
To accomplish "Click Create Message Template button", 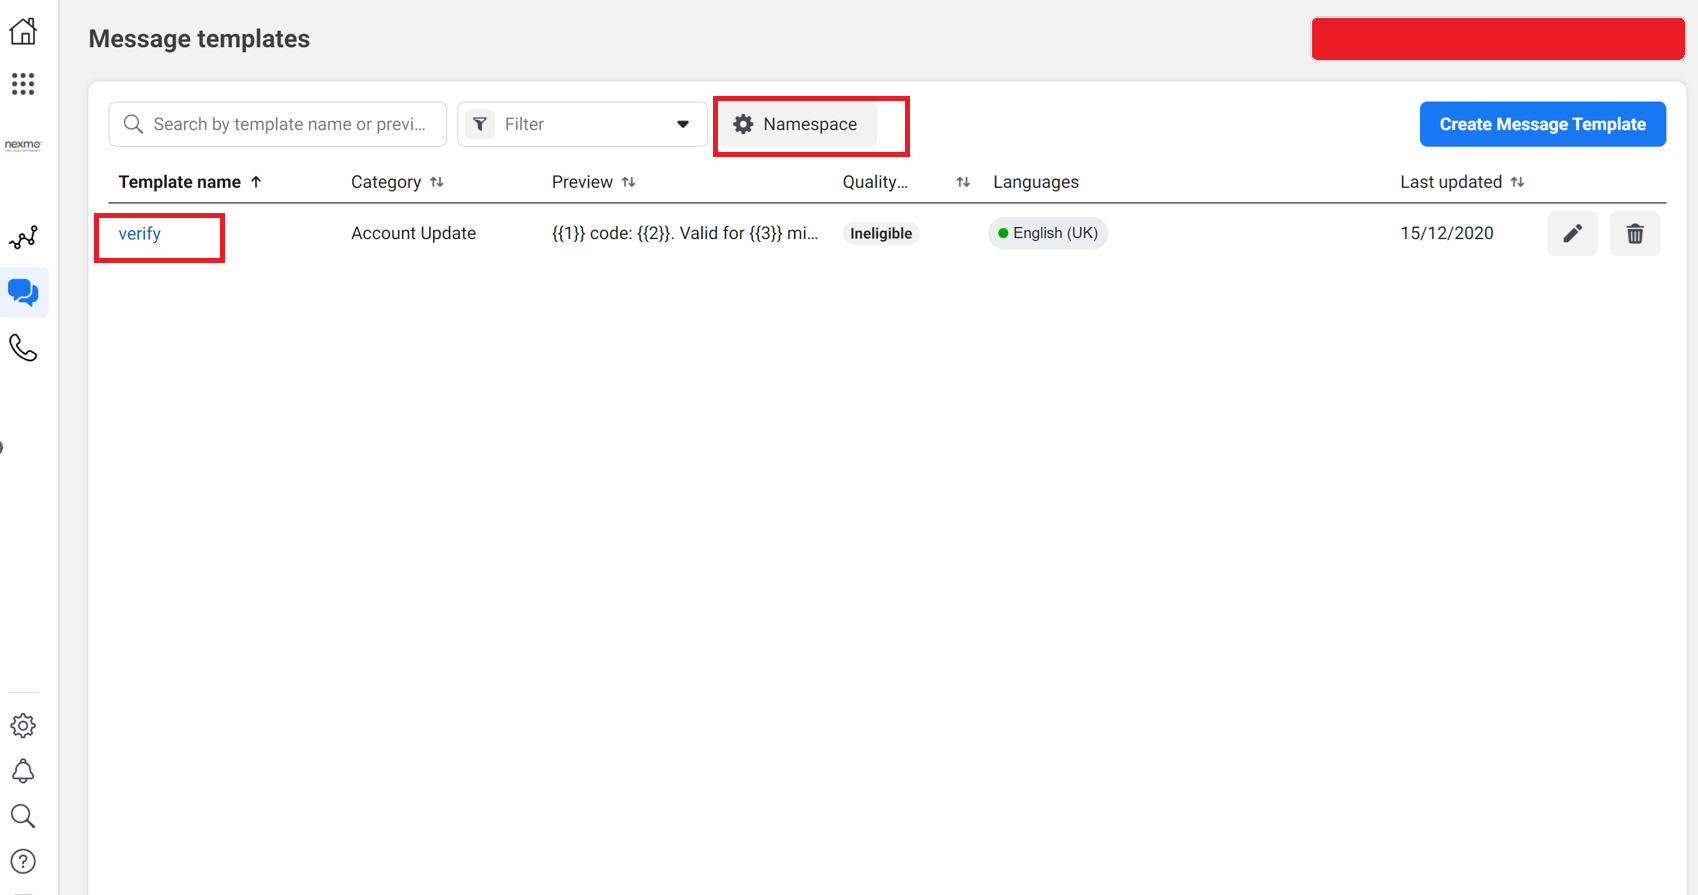I will [1542, 124].
